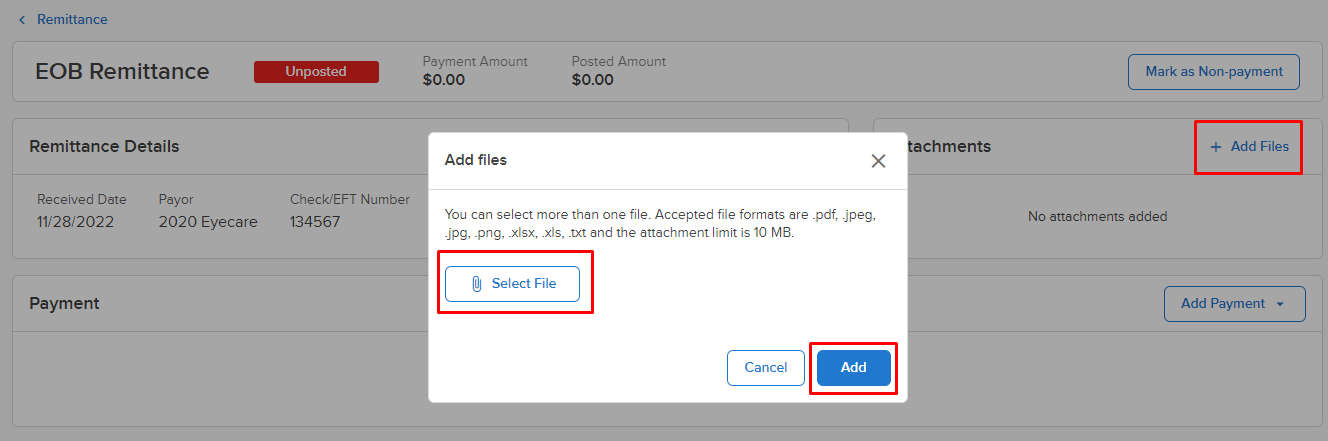Click the accepted file formats description
This screenshot has width=1328, height=441.
coord(662,223)
